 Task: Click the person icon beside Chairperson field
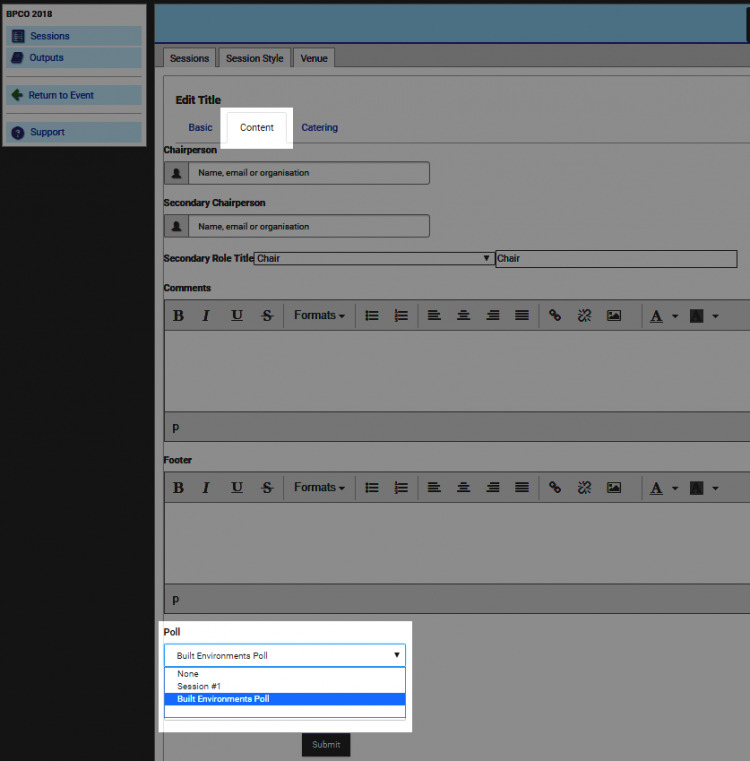coord(176,173)
